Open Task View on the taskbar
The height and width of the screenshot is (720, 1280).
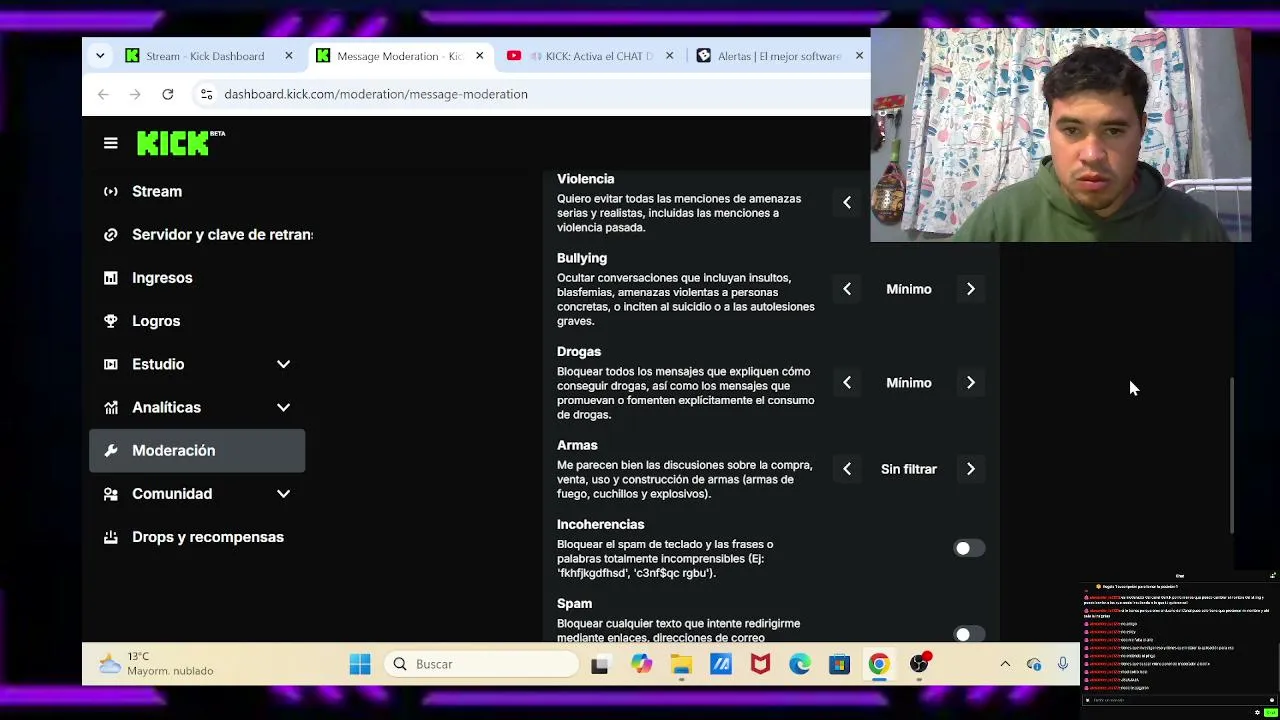click(600, 664)
